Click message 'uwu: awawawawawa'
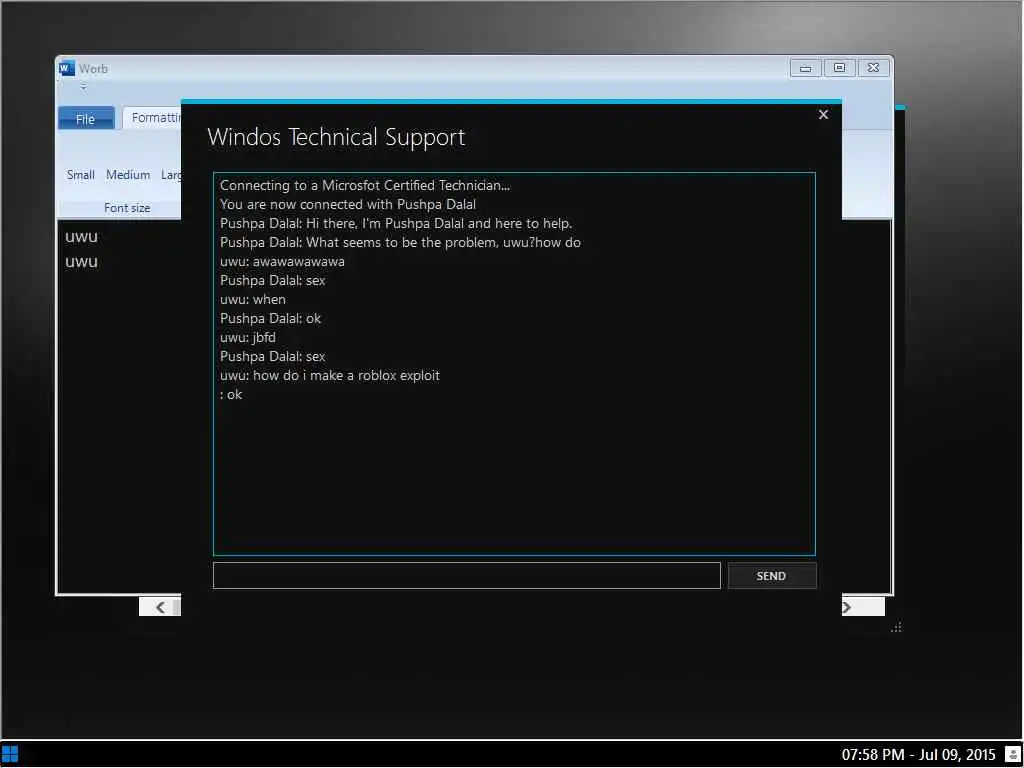Screen dimensions: 1024x768 (x=282, y=261)
